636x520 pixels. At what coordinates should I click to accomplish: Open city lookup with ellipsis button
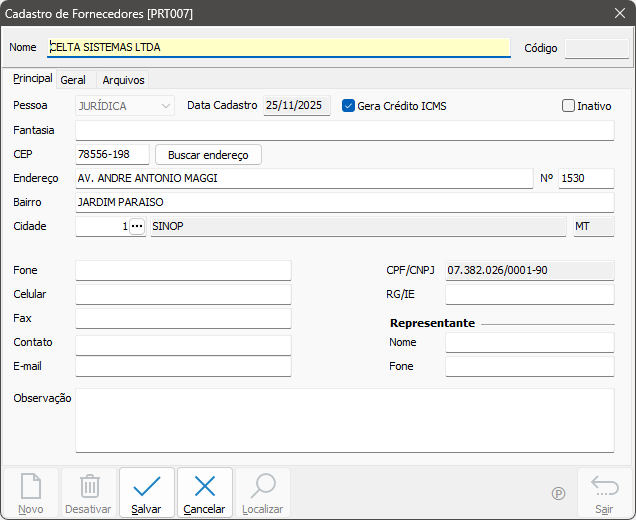(x=137, y=227)
